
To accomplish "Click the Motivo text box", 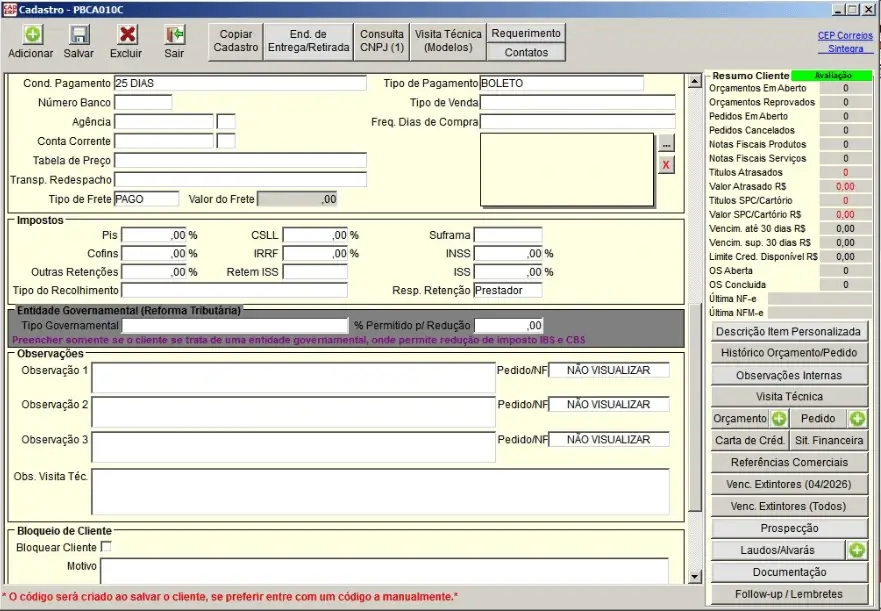I will coord(384,571).
